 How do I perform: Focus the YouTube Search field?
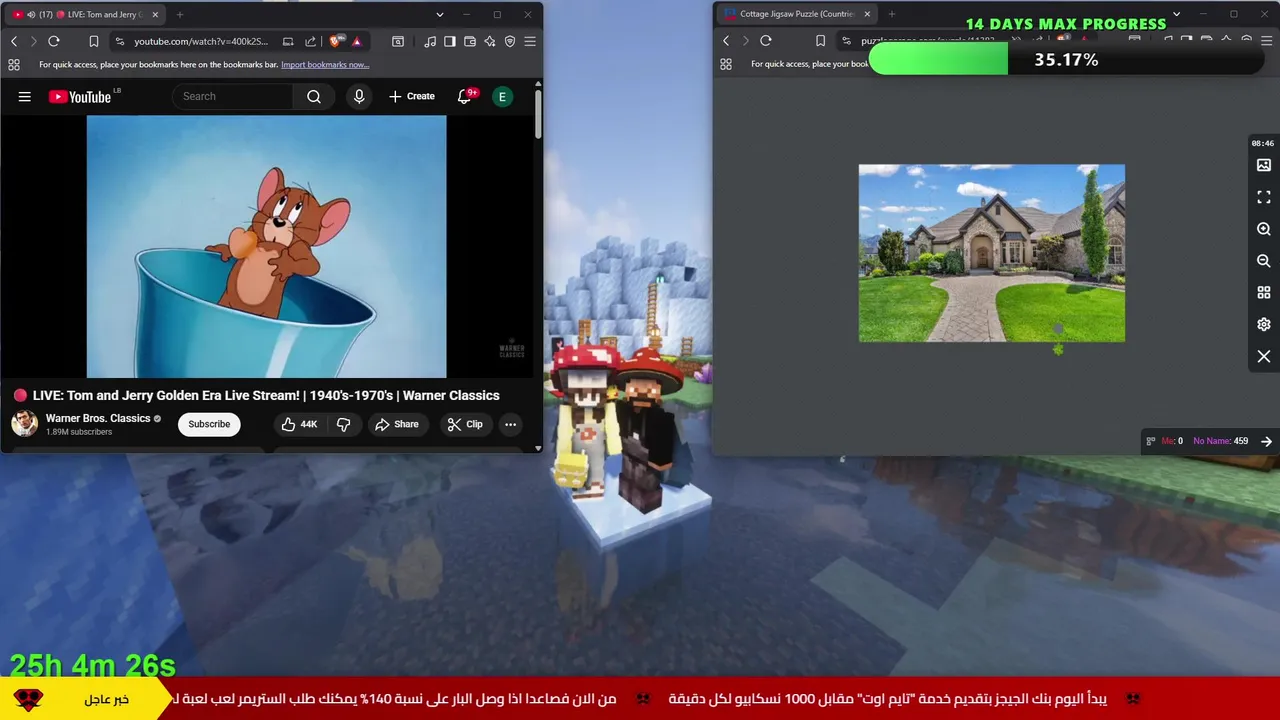point(232,97)
